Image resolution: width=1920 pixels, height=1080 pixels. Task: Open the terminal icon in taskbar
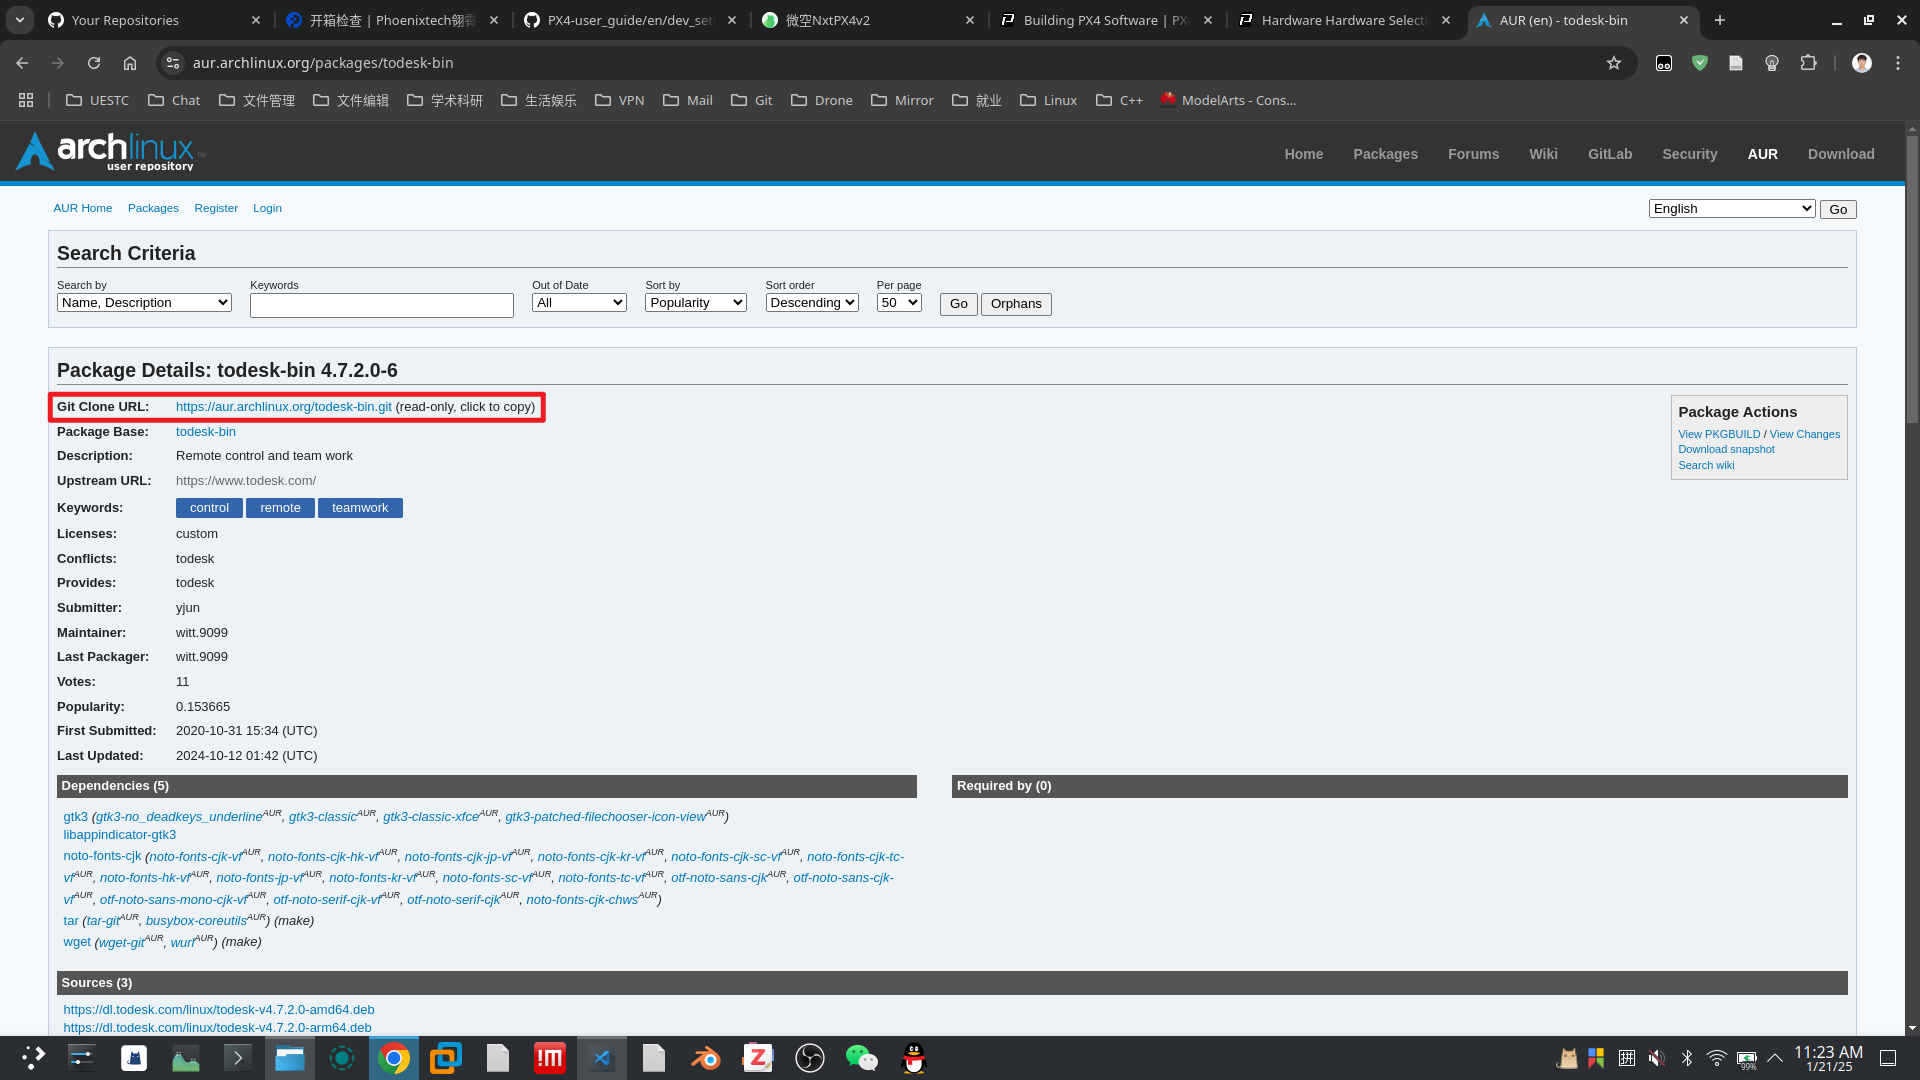pos(238,1058)
